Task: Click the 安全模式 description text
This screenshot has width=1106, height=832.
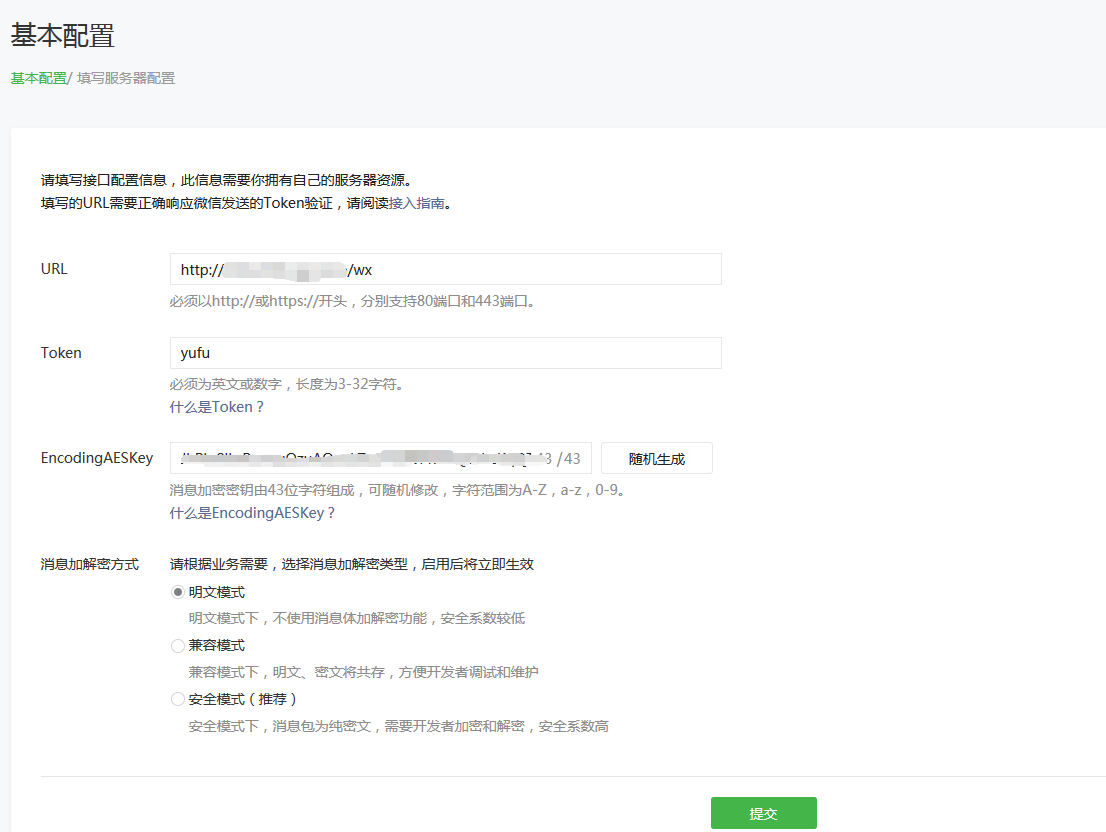Action: 399,726
